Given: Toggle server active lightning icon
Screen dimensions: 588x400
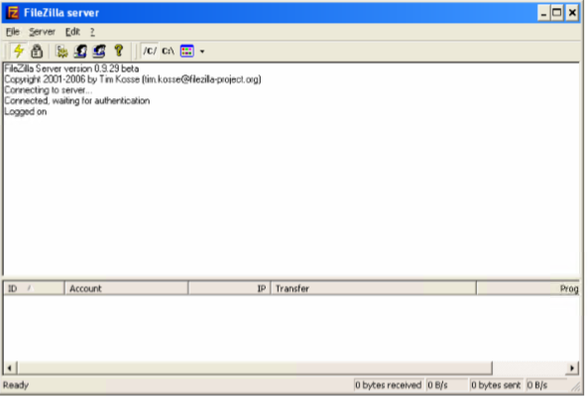Looking at the screenshot, I should [18, 51].
